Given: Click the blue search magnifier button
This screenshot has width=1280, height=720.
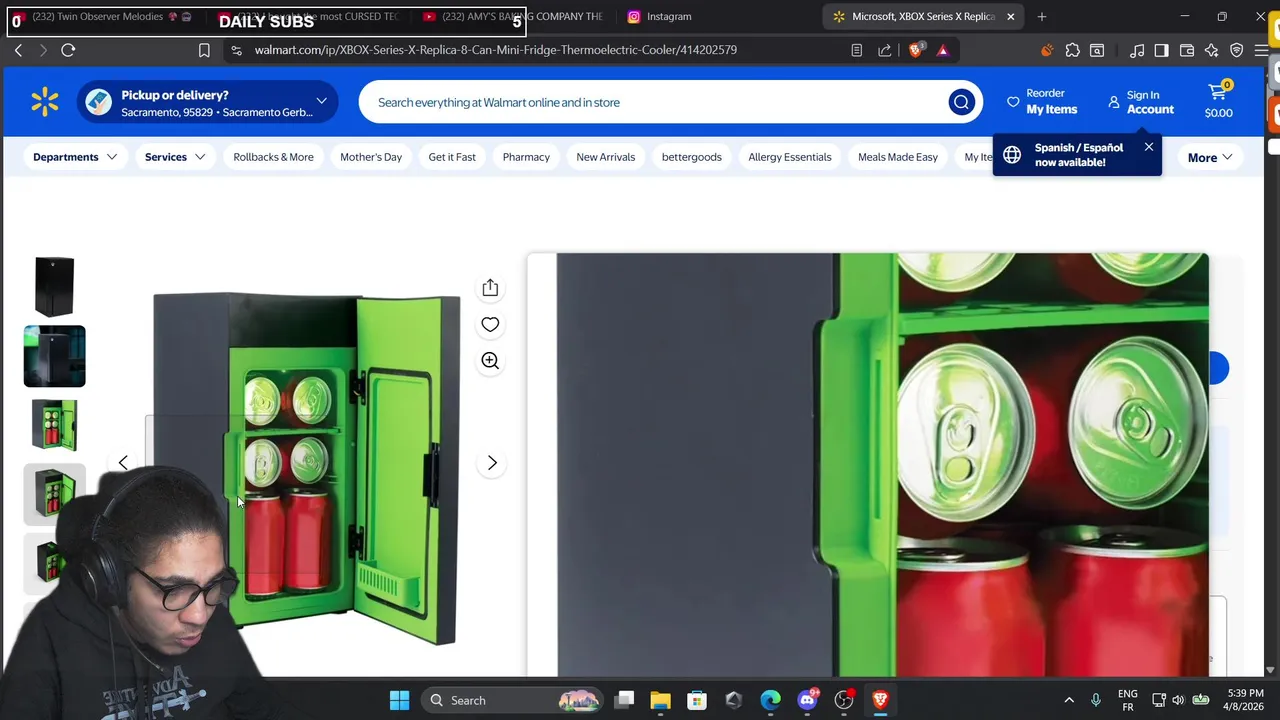Looking at the screenshot, I should coord(961,102).
